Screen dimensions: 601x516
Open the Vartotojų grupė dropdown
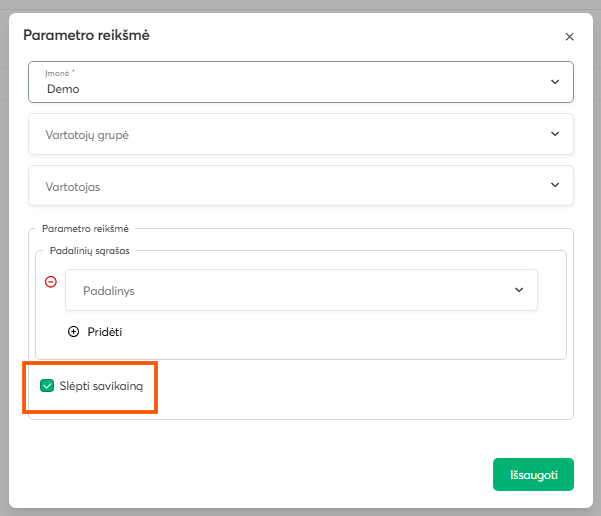pyautogui.click(x=300, y=134)
